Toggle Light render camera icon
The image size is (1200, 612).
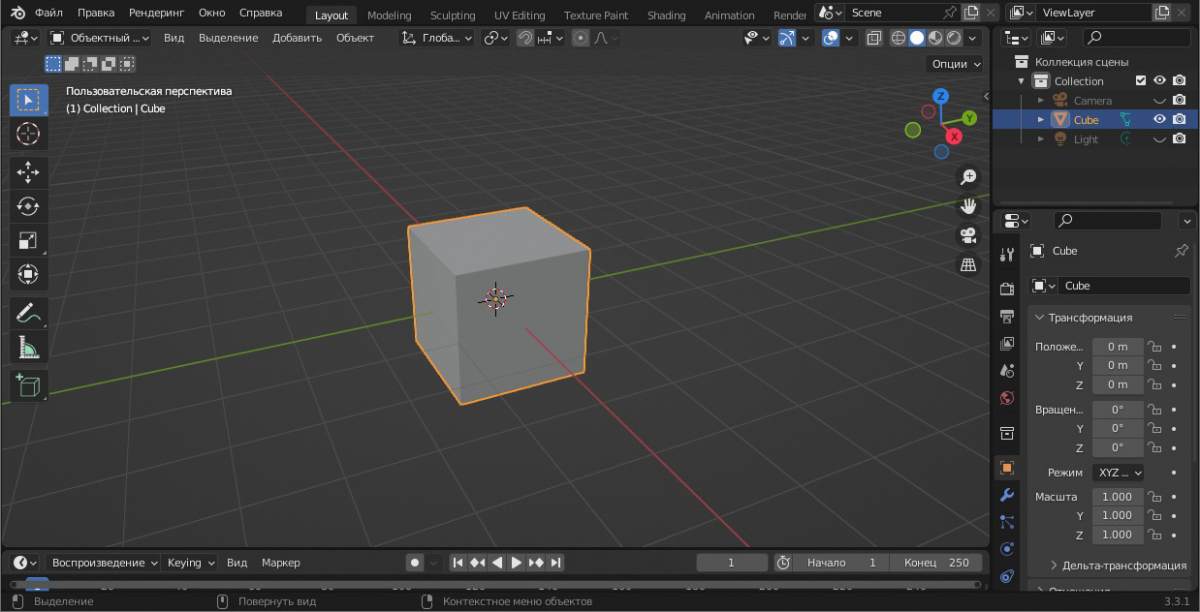[x=1180, y=139]
